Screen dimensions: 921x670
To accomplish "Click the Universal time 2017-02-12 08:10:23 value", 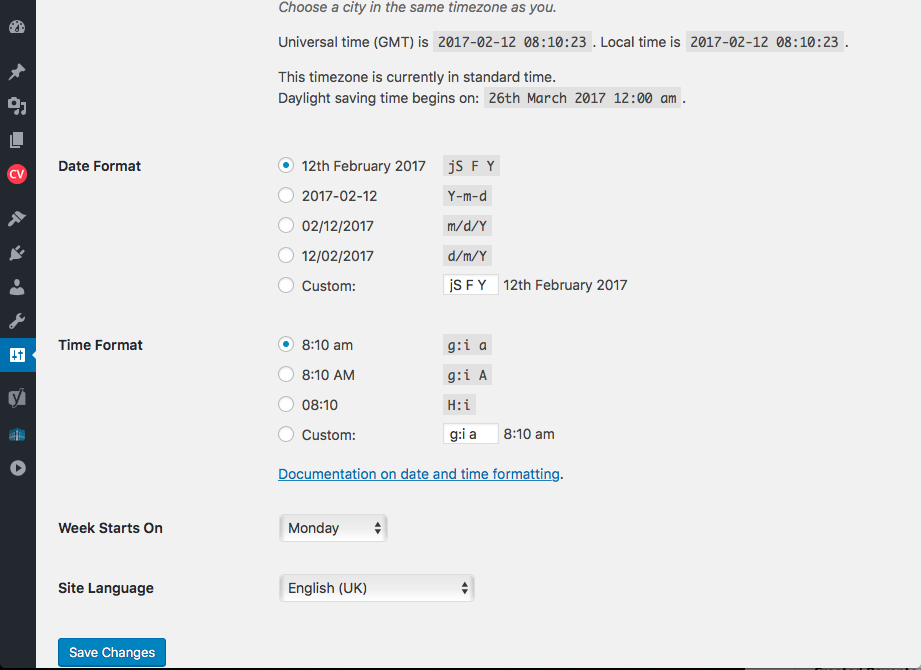I will 512,42.
